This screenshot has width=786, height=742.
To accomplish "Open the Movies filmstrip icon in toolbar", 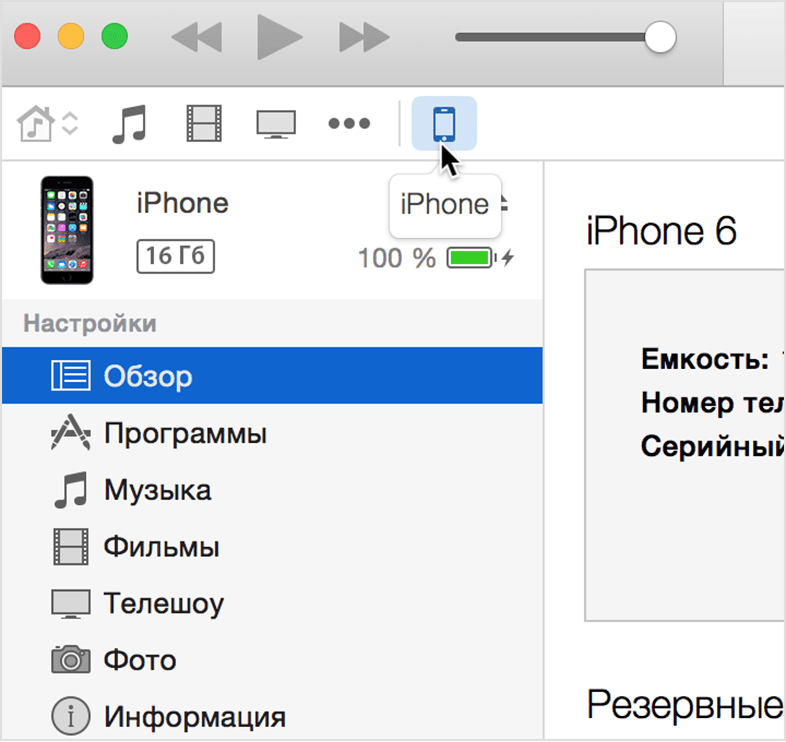I will point(204,123).
